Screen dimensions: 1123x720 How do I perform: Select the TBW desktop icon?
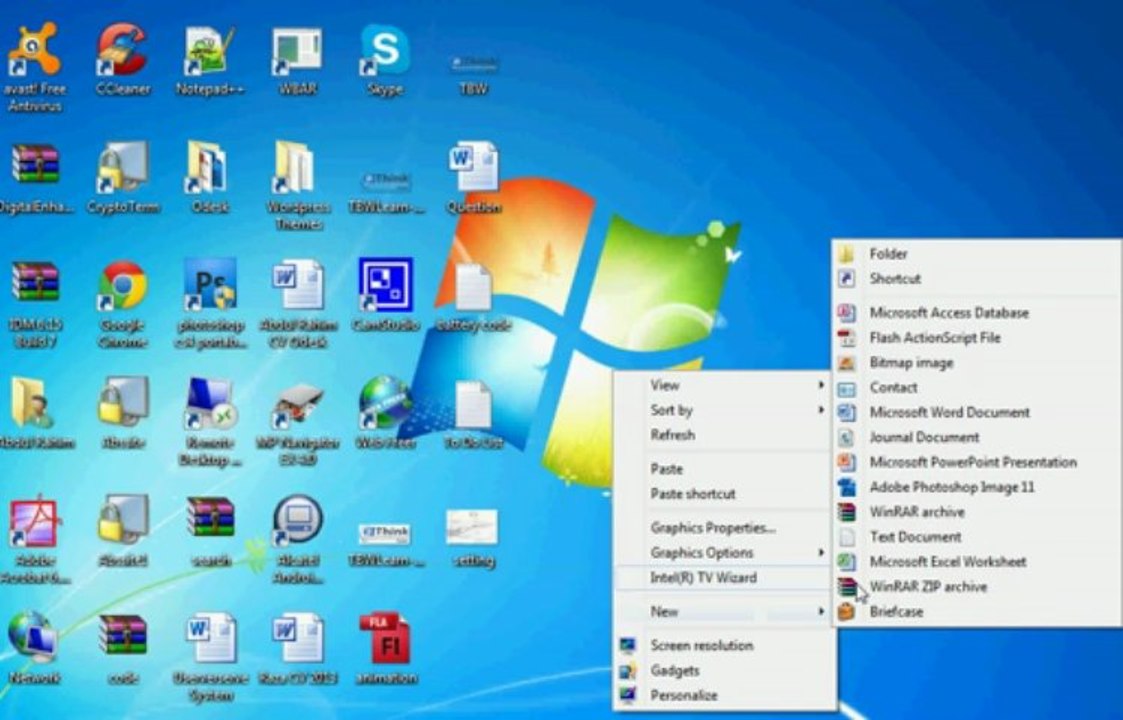(473, 75)
